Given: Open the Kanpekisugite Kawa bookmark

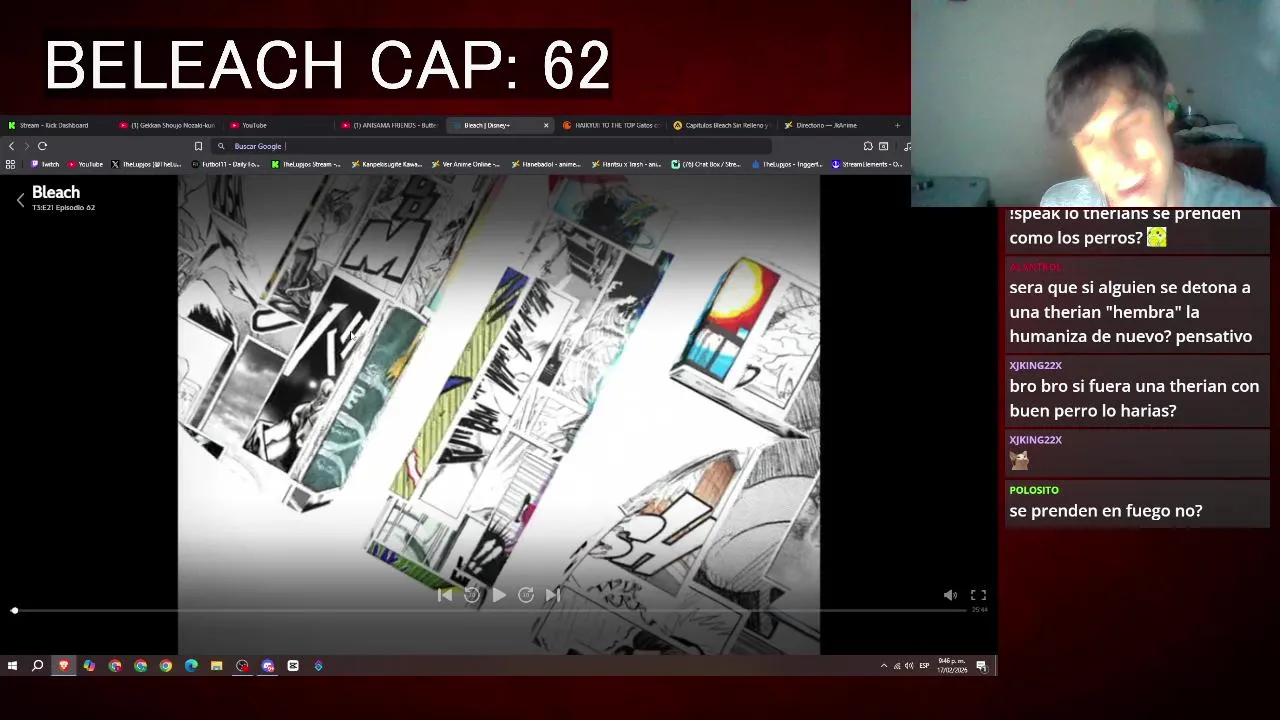Looking at the screenshot, I should point(387,164).
